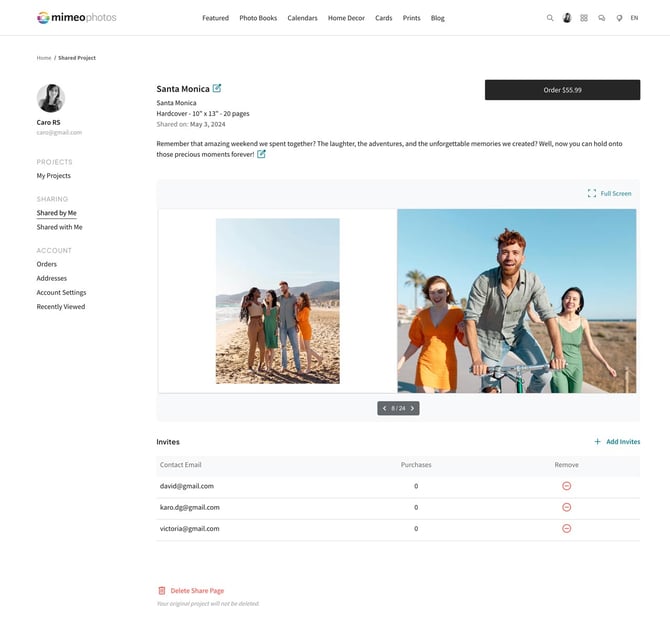This screenshot has width=670, height=643.
Task: Open the chat bubbles icon in header
Action: click(601, 18)
